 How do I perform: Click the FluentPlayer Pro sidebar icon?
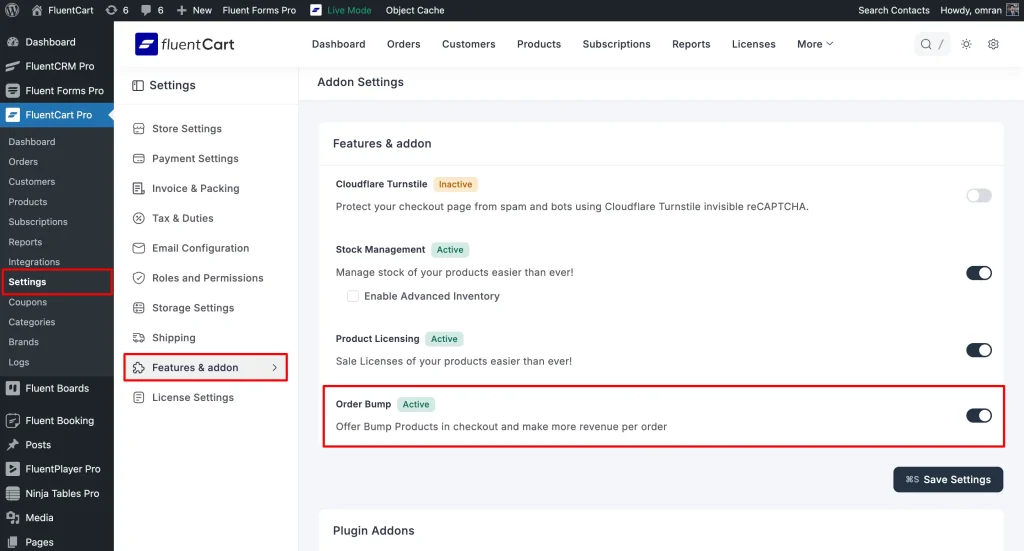pos(12,469)
